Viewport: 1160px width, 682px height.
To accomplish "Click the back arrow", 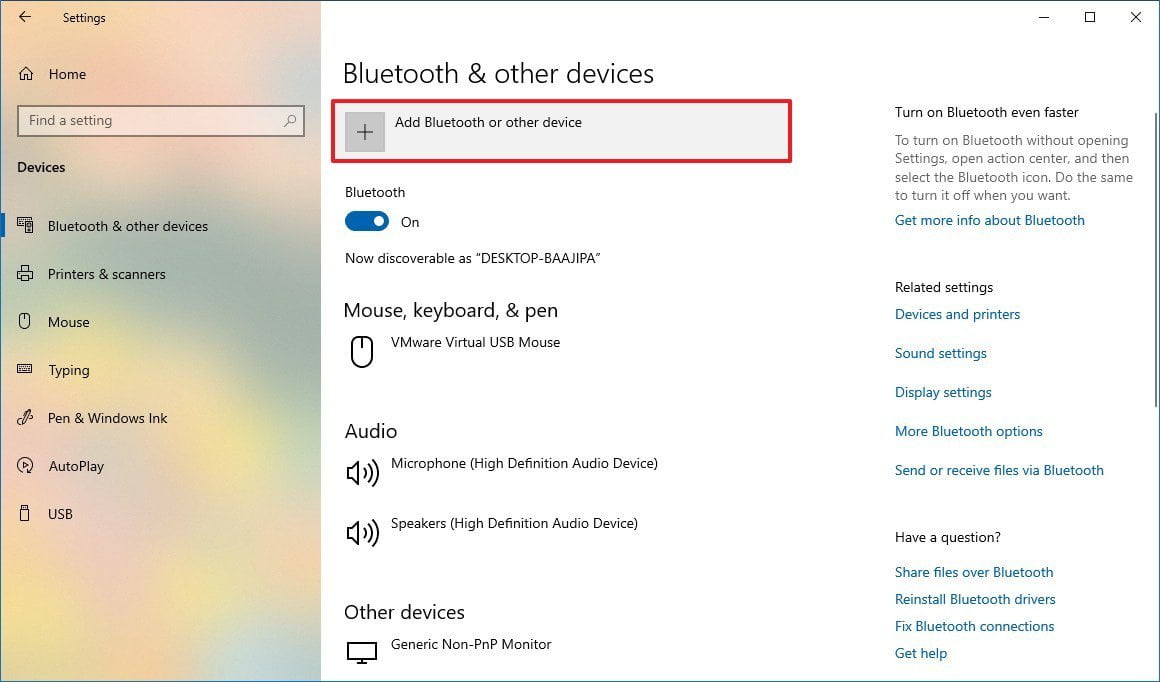I will coord(24,16).
